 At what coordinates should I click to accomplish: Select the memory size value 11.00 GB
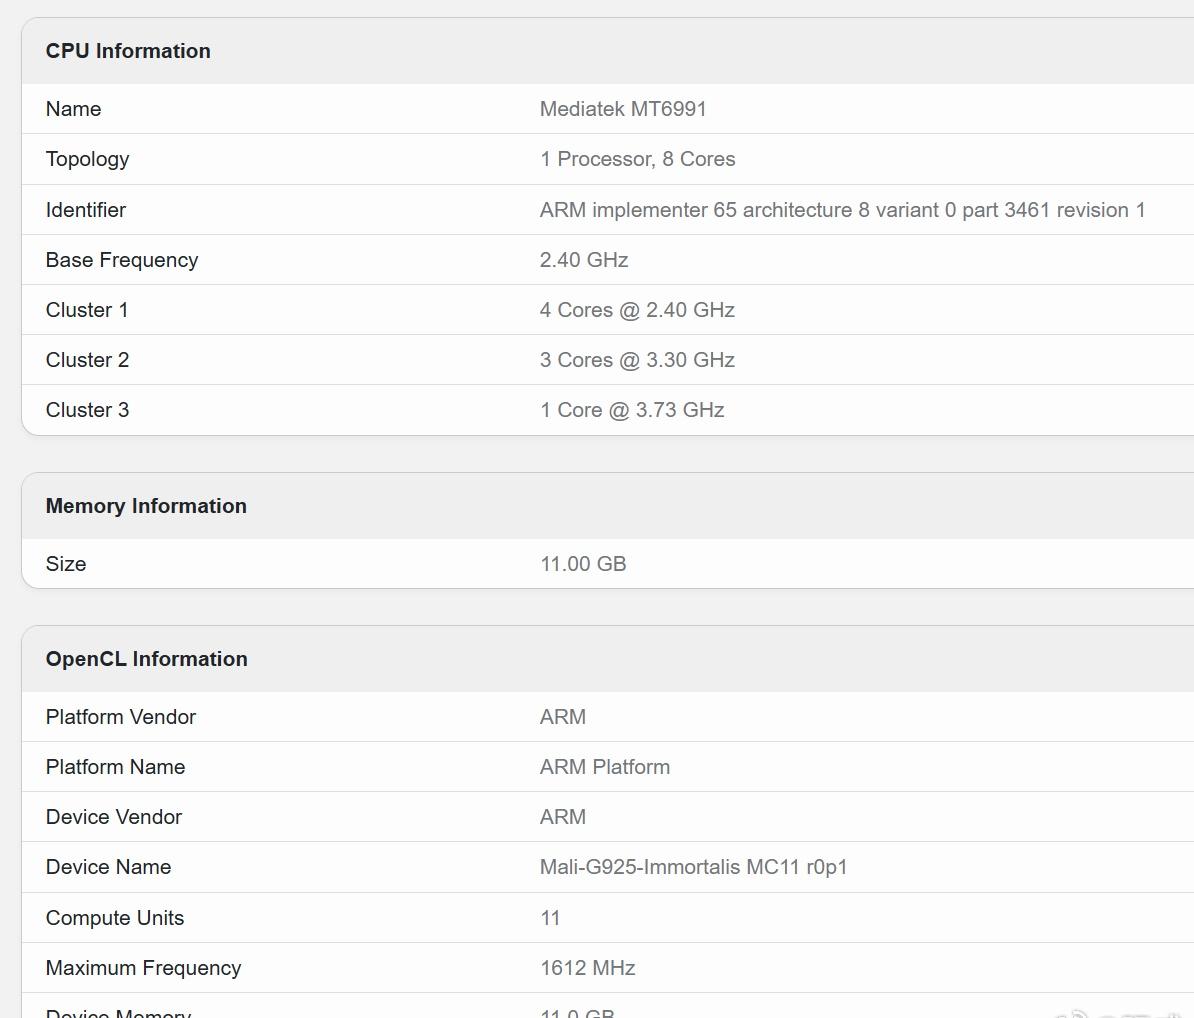pyautogui.click(x=583, y=564)
